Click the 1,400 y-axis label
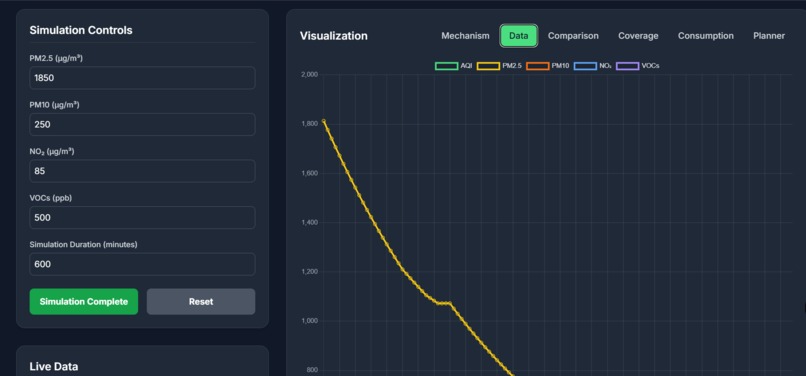This screenshot has height=376, width=806. pos(309,223)
